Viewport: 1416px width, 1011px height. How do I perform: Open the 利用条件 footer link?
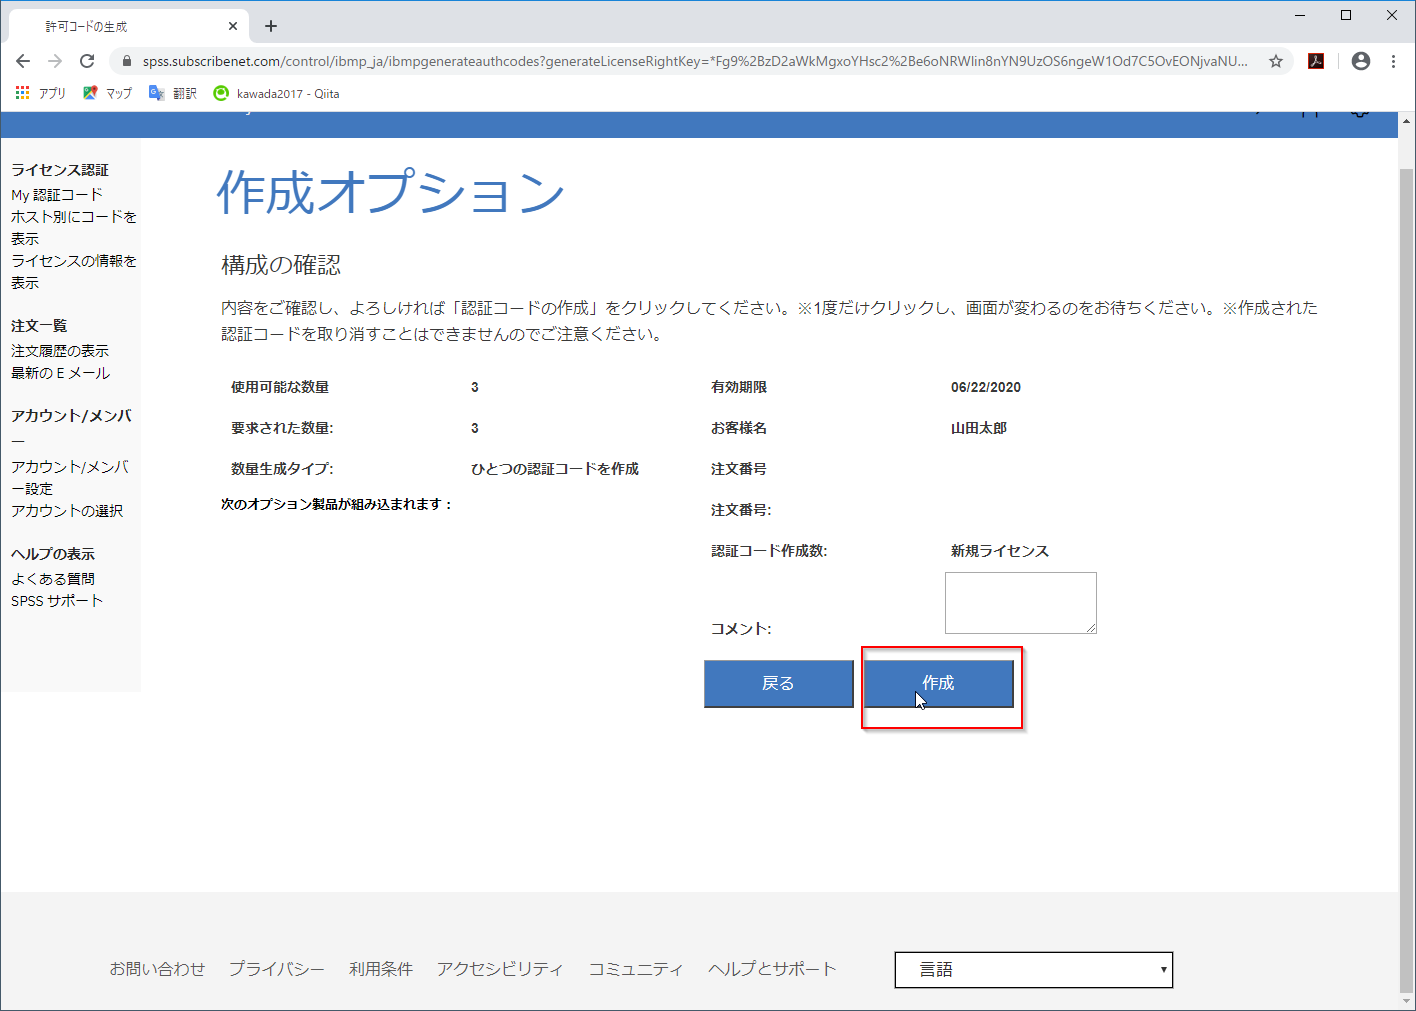point(381,969)
